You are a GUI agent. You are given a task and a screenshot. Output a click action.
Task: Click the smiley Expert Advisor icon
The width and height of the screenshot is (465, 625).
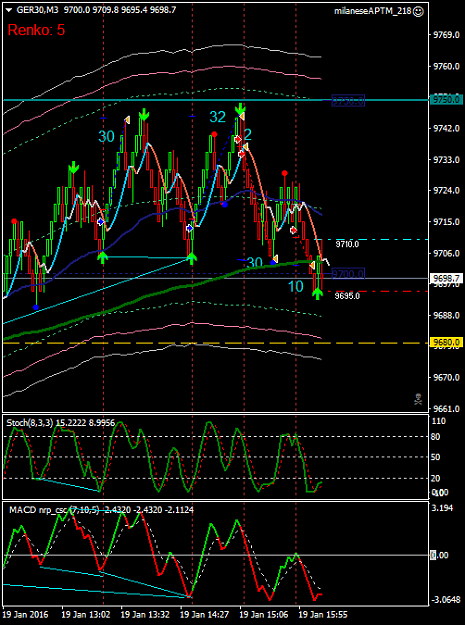pos(418,12)
